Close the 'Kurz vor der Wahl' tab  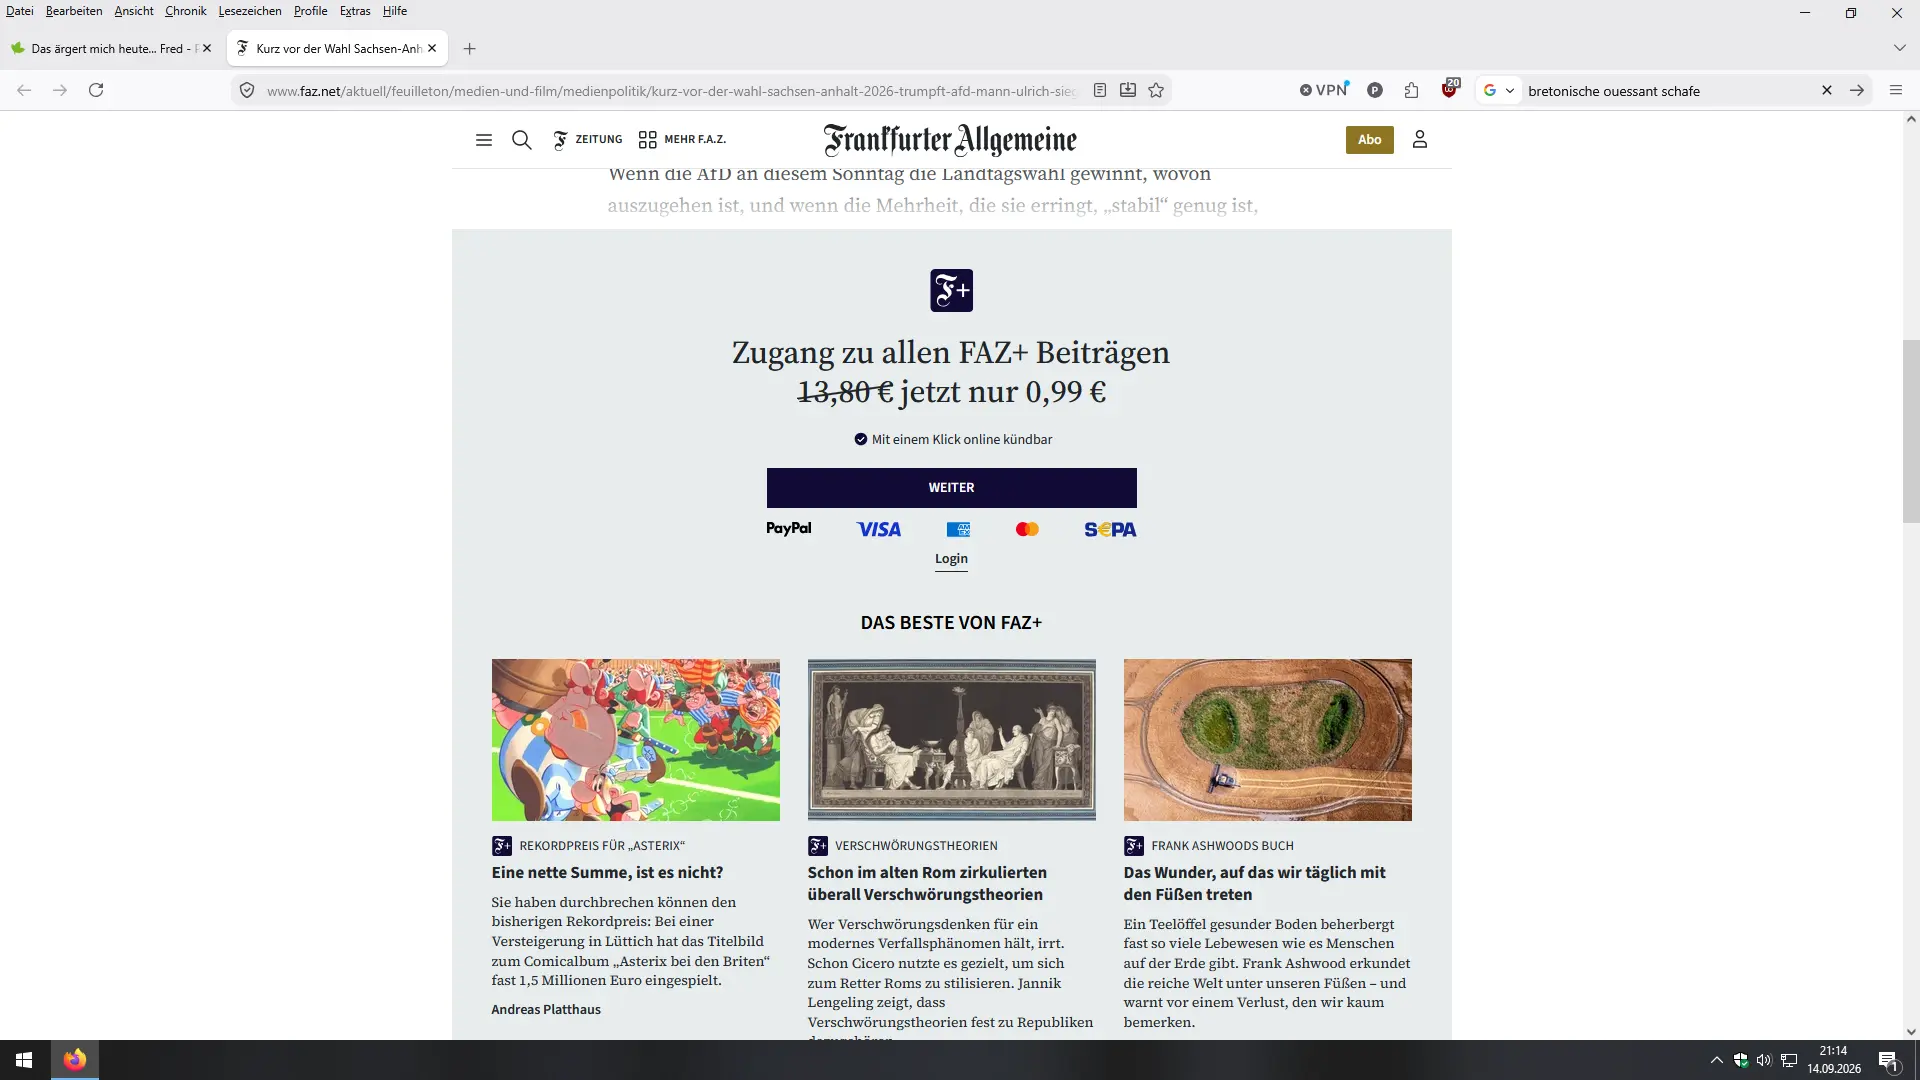point(432,48)
